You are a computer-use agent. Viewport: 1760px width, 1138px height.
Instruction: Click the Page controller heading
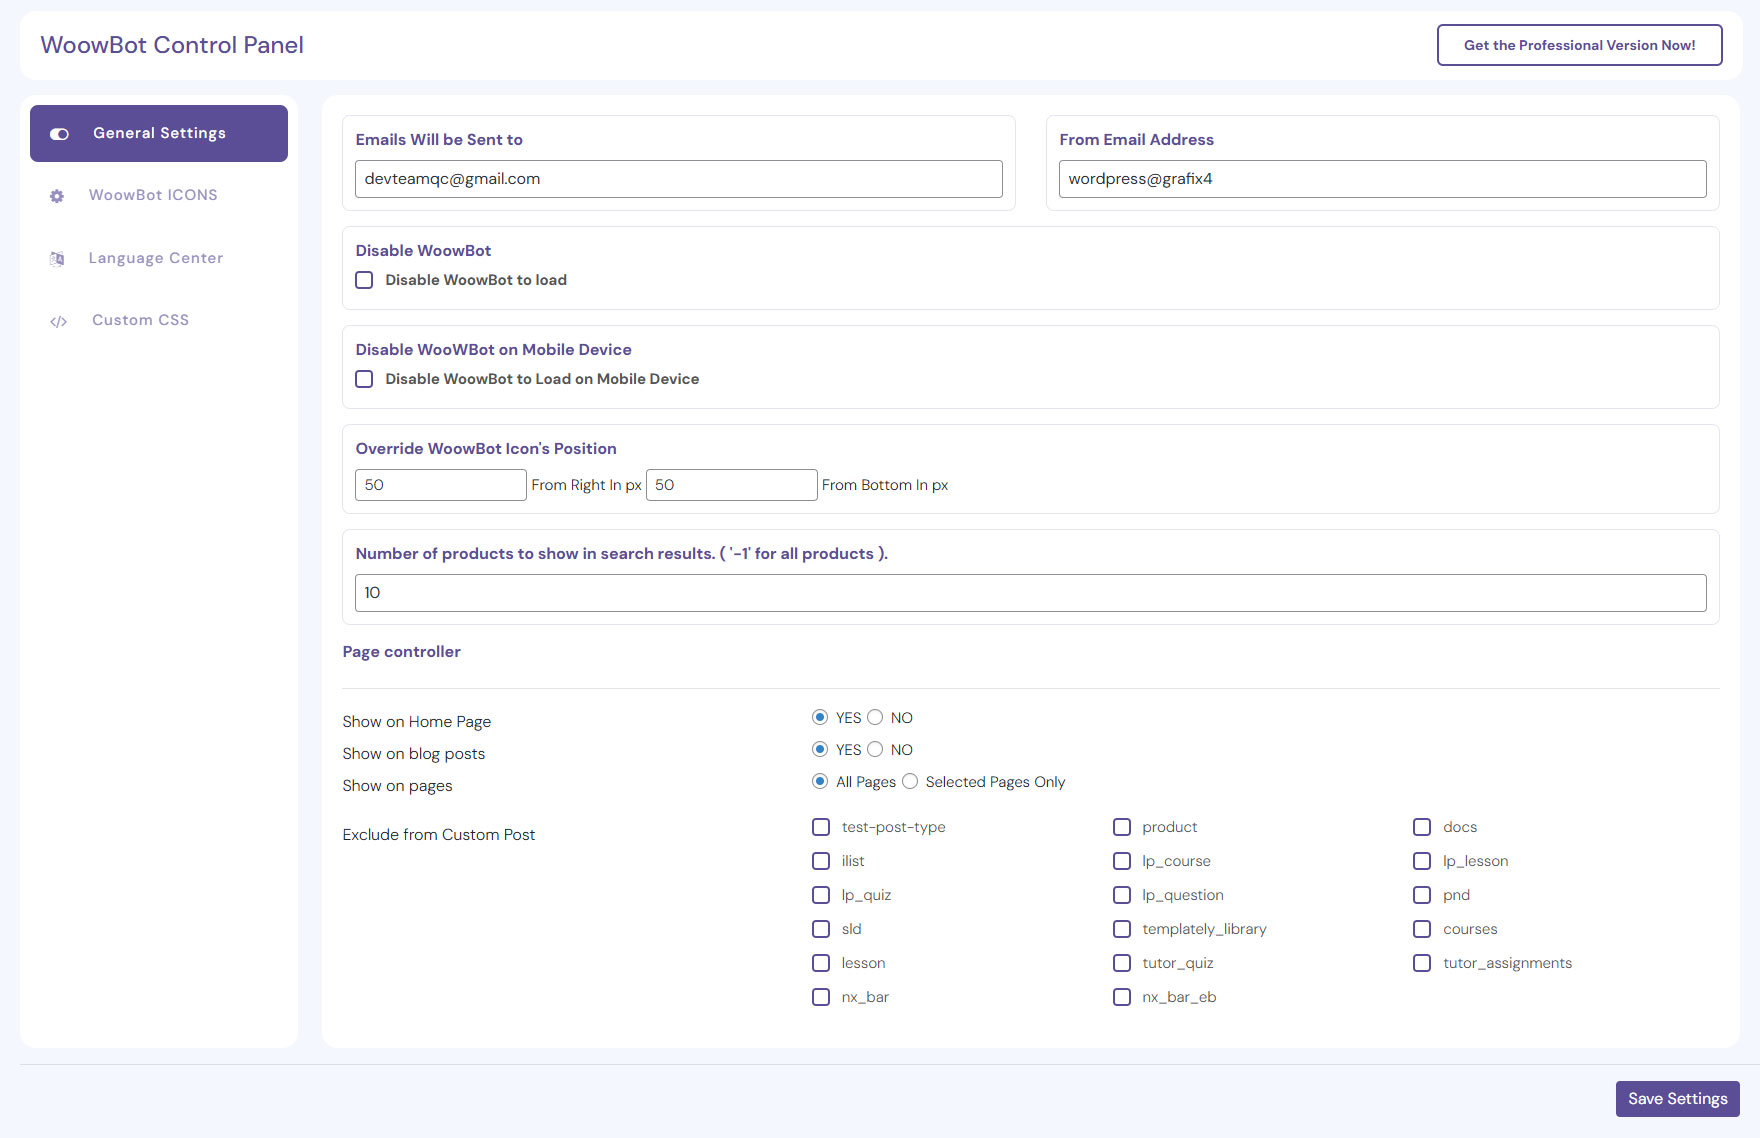(401, 652)
